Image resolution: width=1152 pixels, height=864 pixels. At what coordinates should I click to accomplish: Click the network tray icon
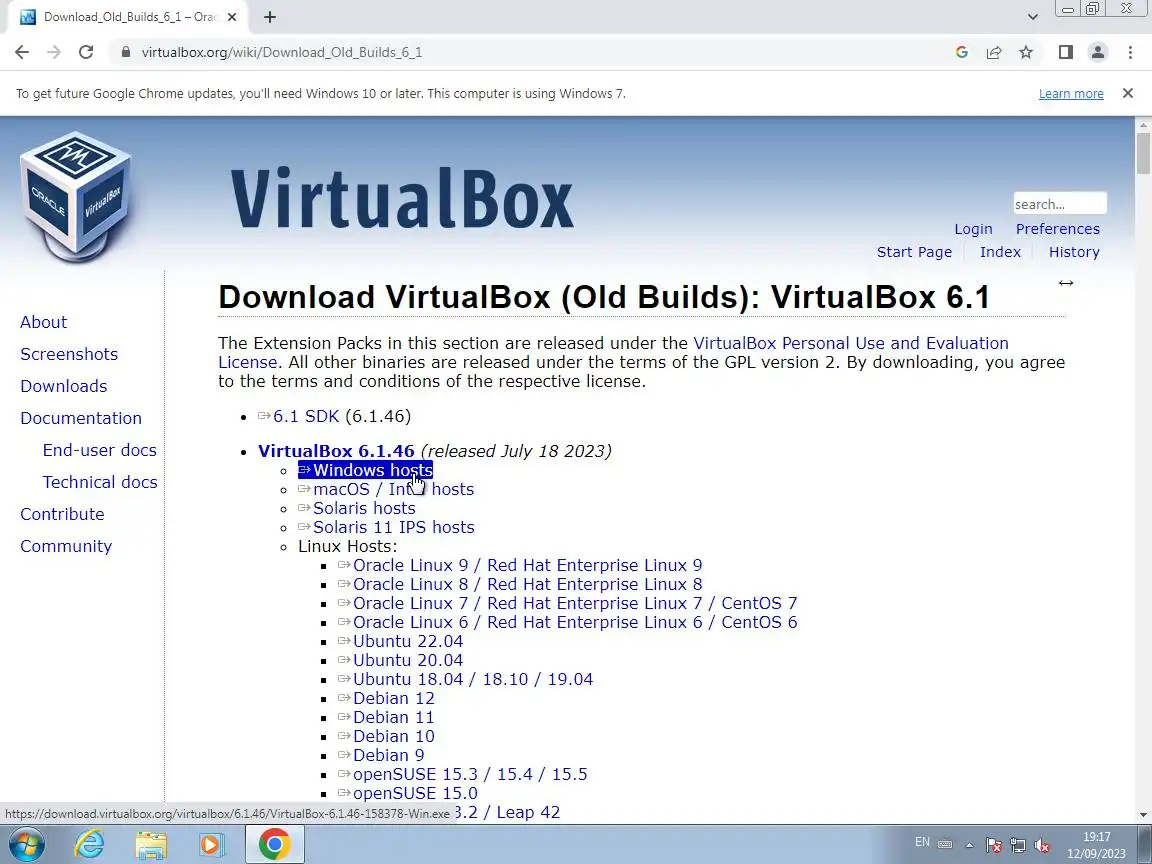tap(1018, 845)
